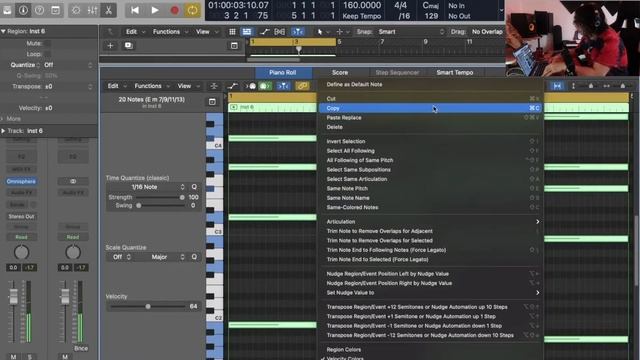Choose Cut from the context menu
Viewport: 640px width, 360px height.
(x=431, y=98)
